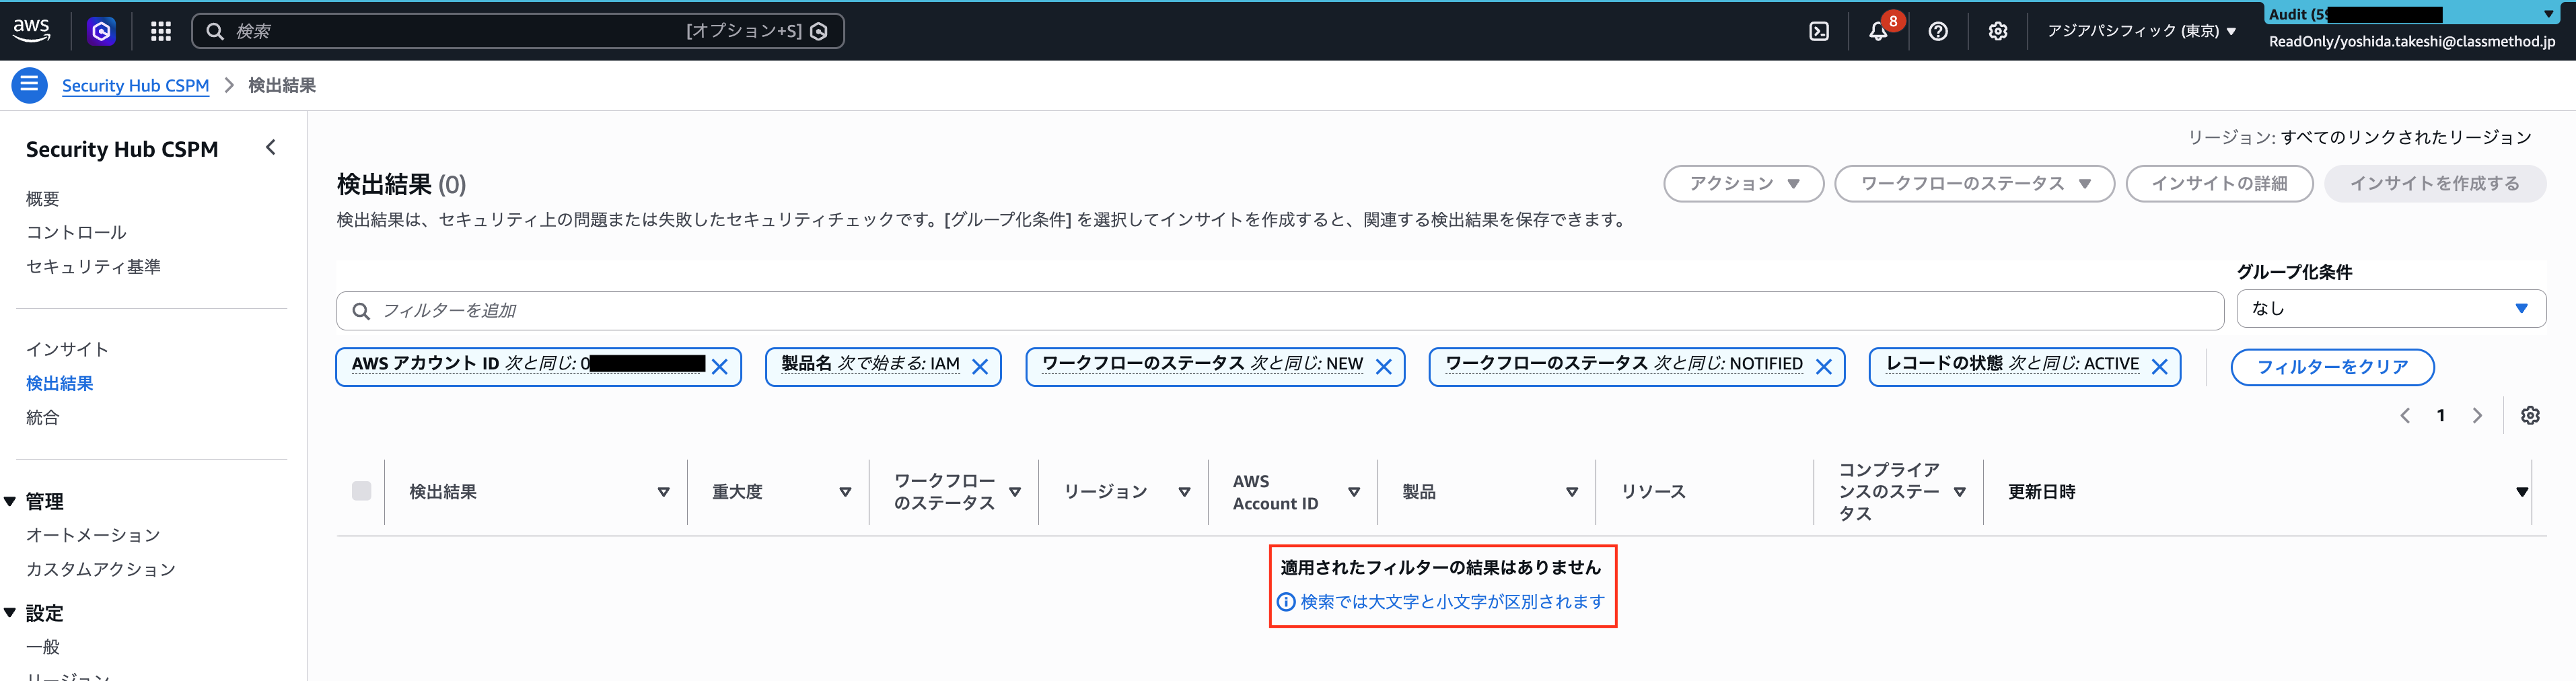Remove the ワークフローのステータス NOTIFIED filter
The height and width of the screenshot is (681, 2576).
[1824, 367]
